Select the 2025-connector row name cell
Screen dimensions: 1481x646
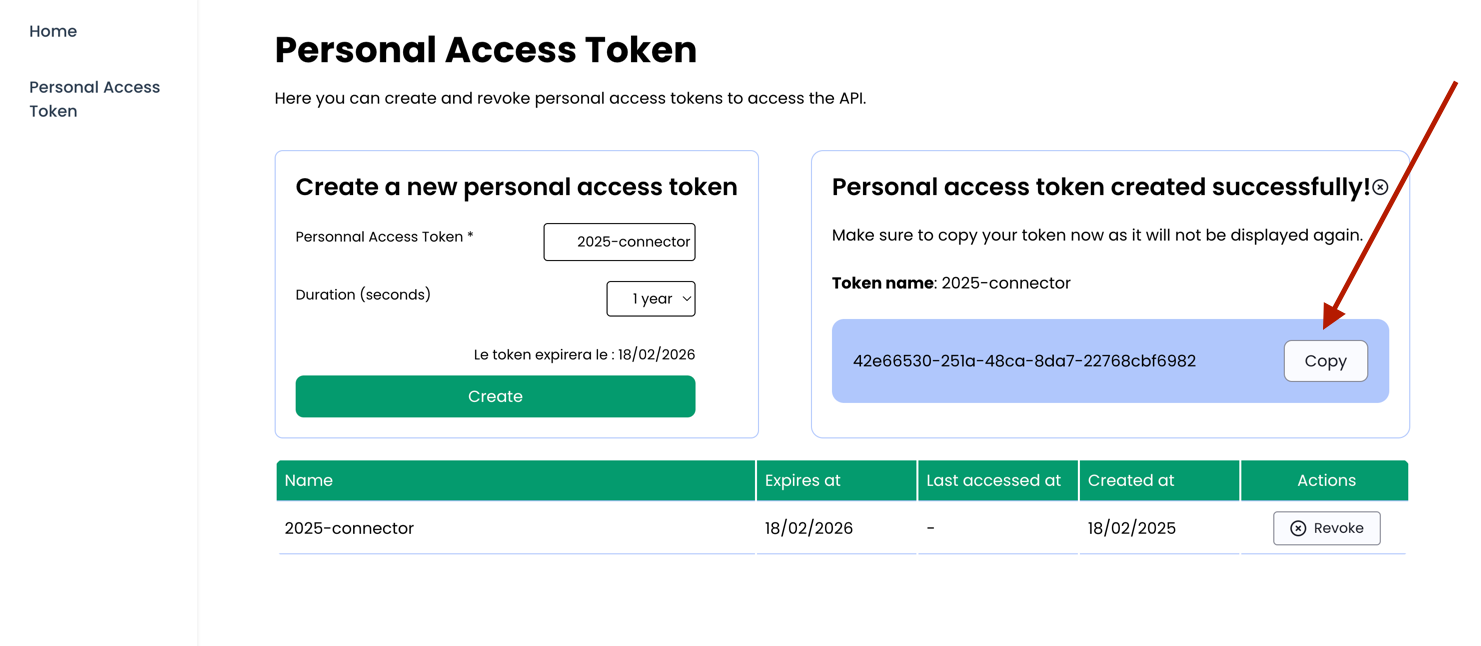pos(349,529)
